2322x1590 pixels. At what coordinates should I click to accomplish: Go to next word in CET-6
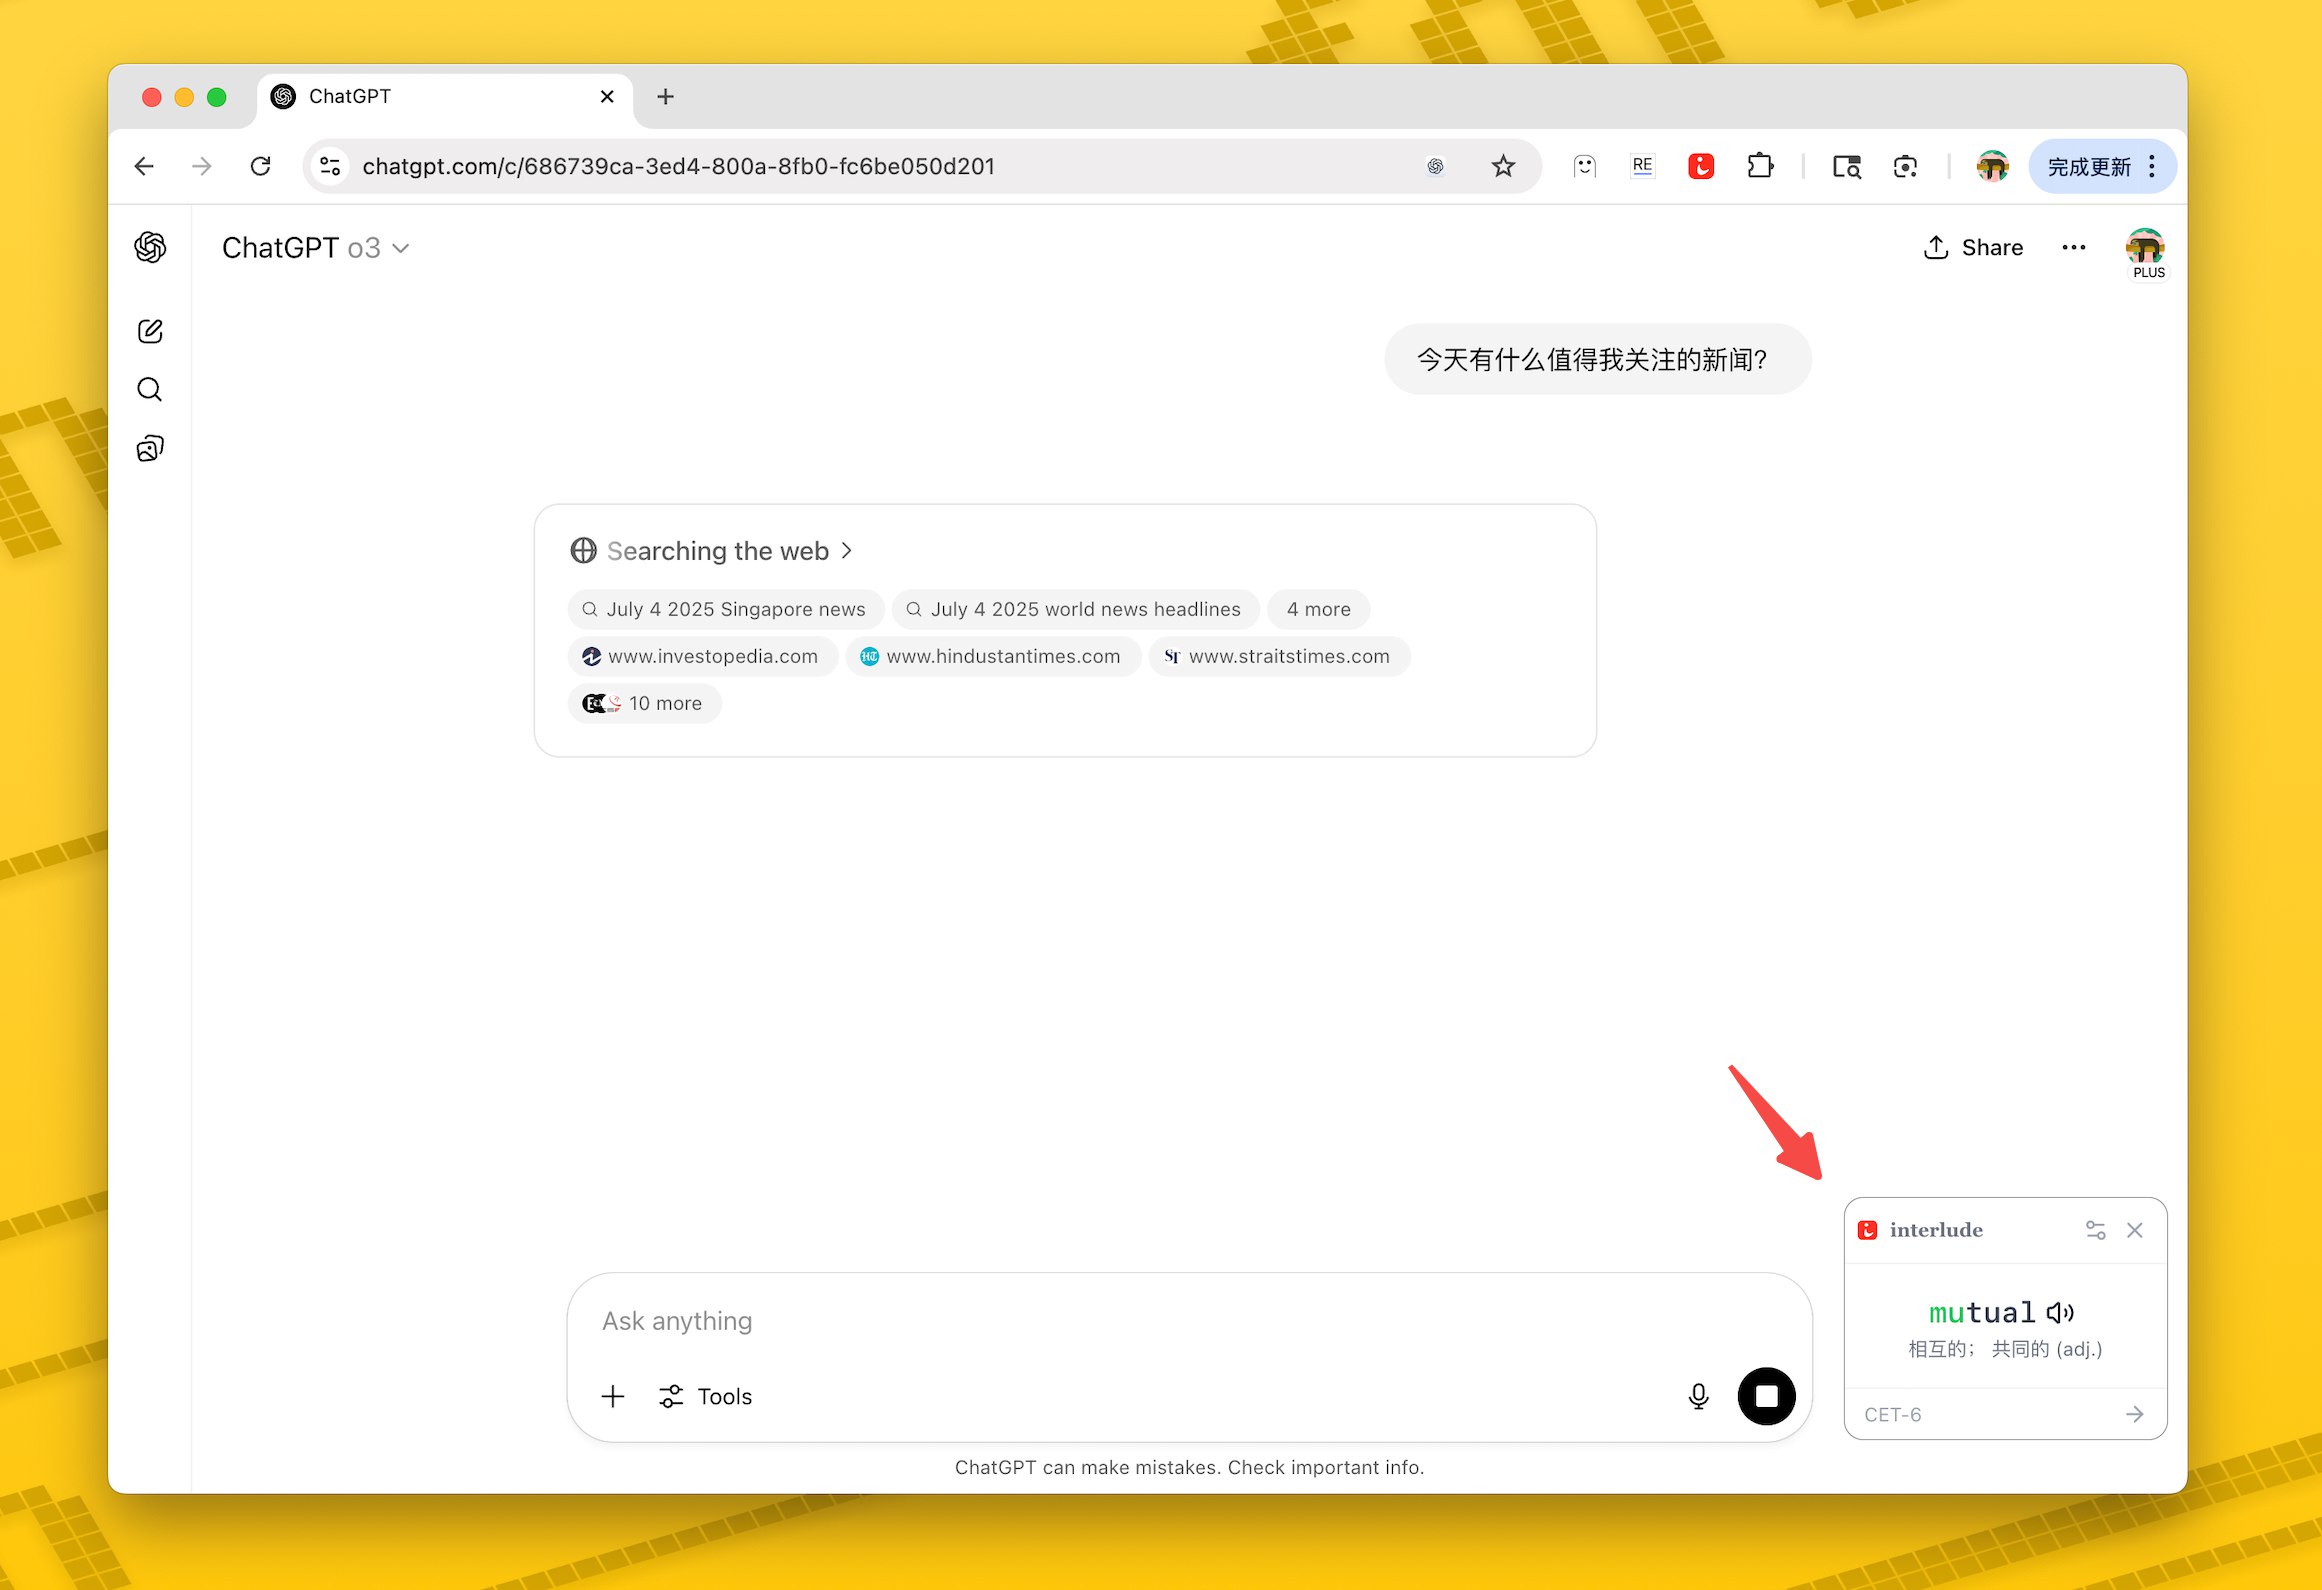point(2134,1414)
